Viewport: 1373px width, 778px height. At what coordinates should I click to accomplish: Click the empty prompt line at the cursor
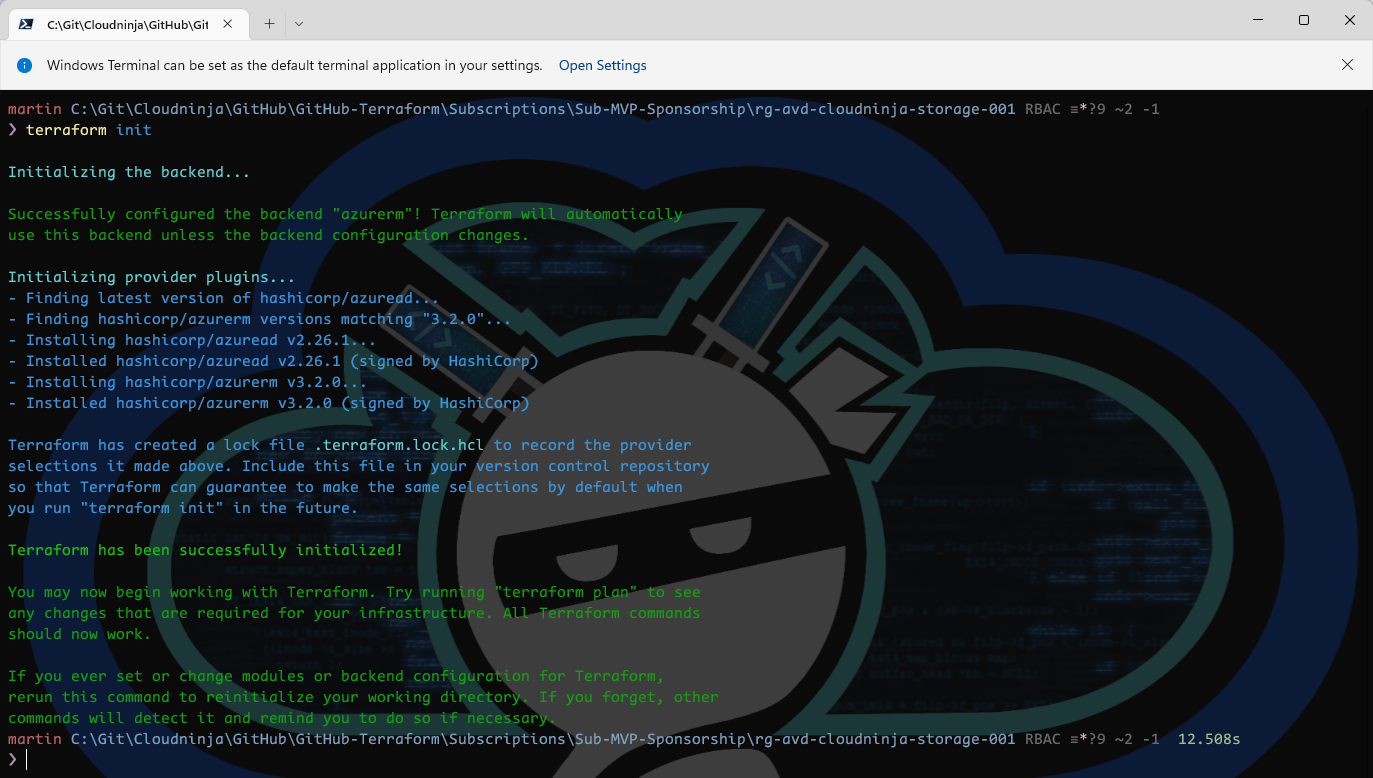[x=27, y=760]
